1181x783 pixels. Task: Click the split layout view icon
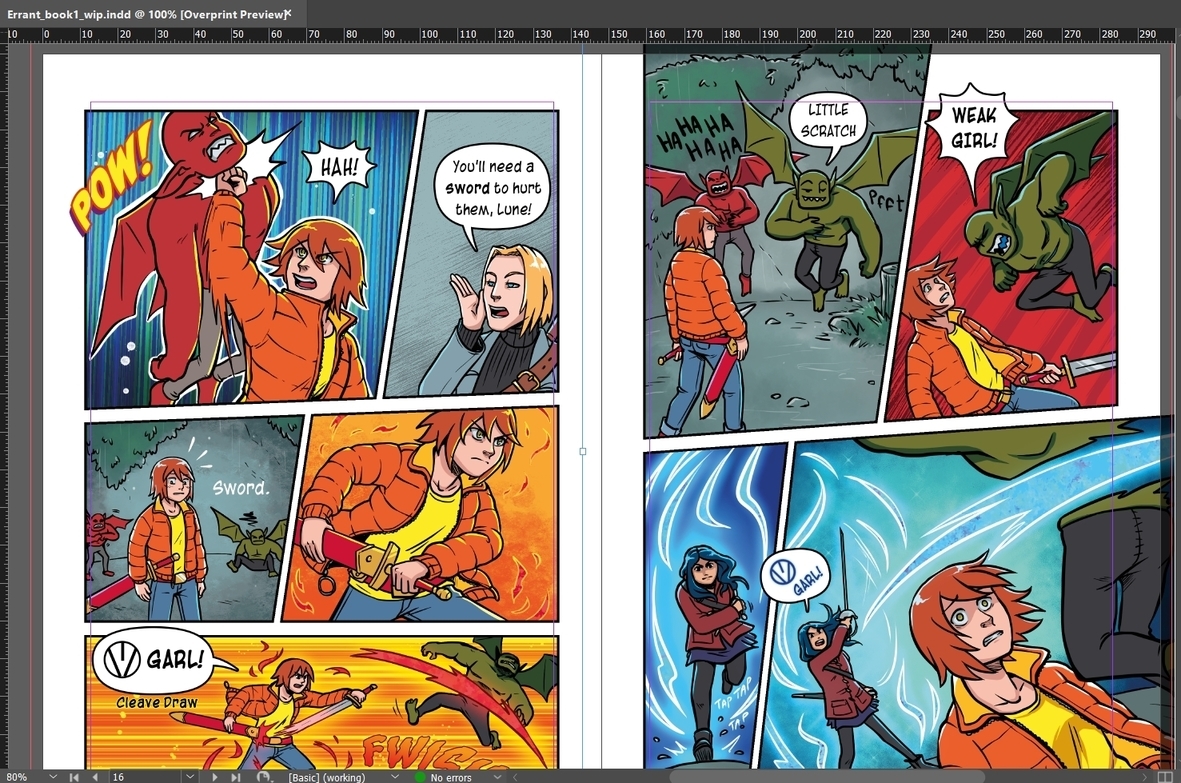pyautogui.click(x=1164, y=777)
